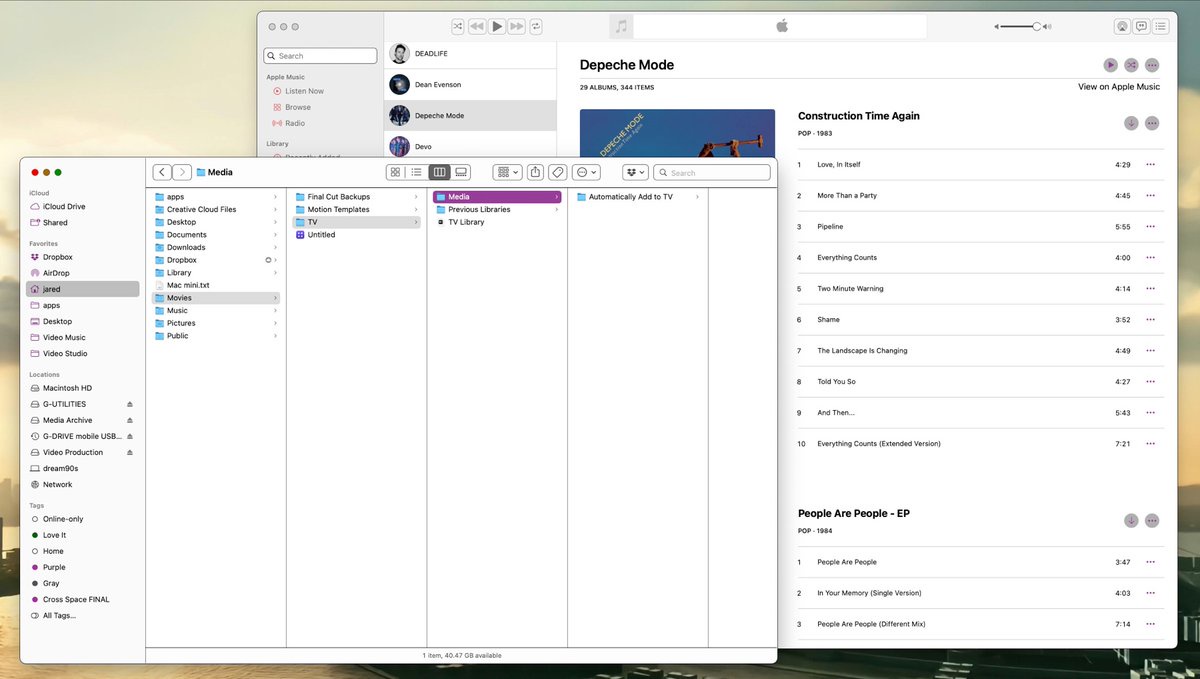Eject Video Production volume in Finder sidebar
Screen dimensions: 1200x679
pos(129,452)
